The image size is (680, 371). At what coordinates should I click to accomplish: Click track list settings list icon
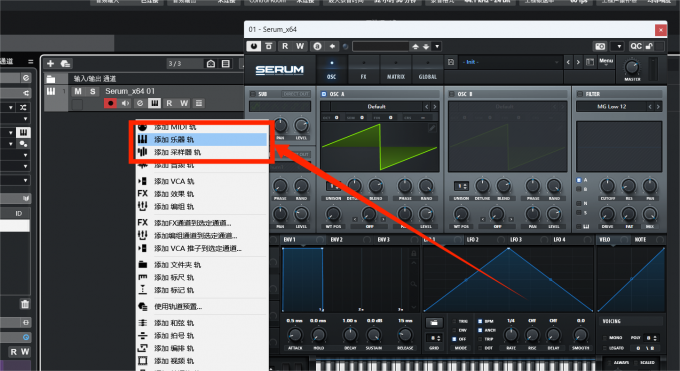pos(226,64)
